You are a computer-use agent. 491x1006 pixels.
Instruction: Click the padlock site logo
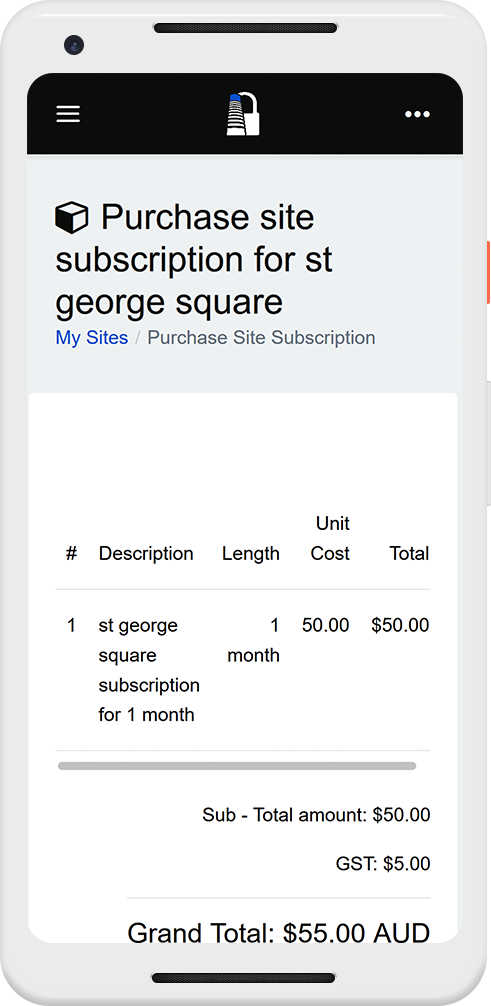243,114
